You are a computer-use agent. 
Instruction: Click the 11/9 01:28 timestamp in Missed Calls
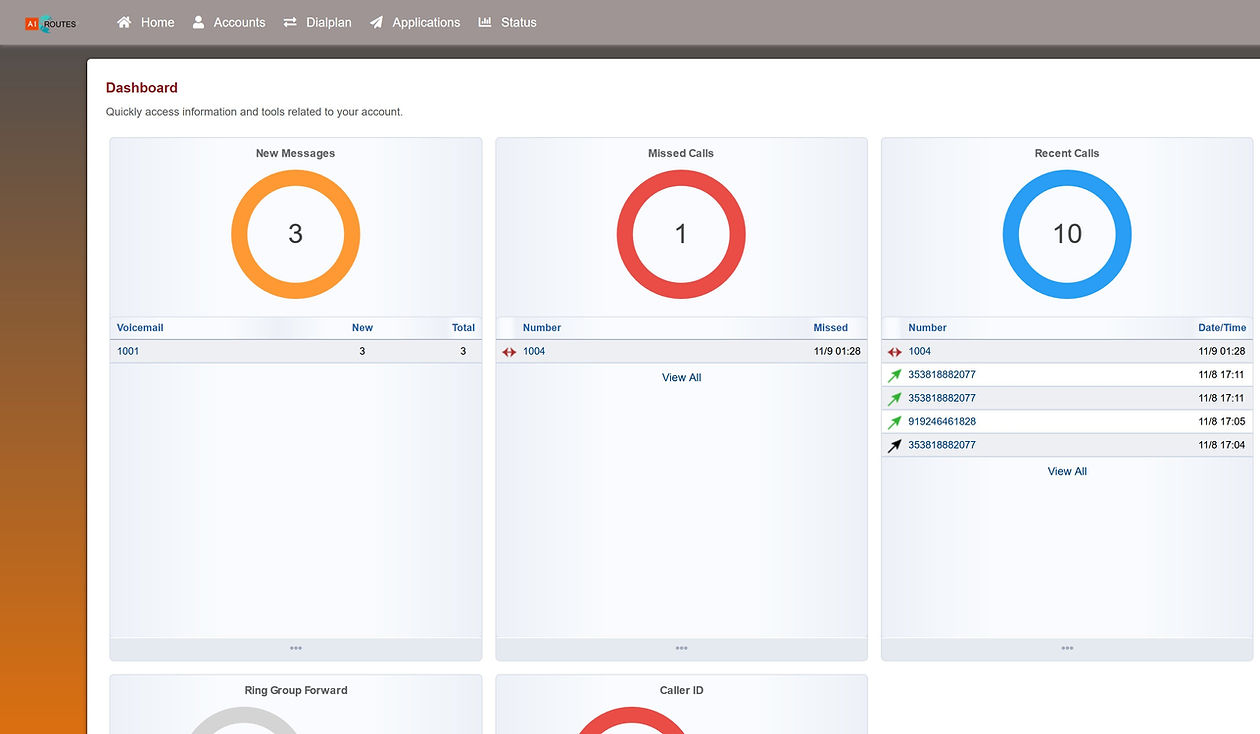pyautogui.click(x=837, y=352)
